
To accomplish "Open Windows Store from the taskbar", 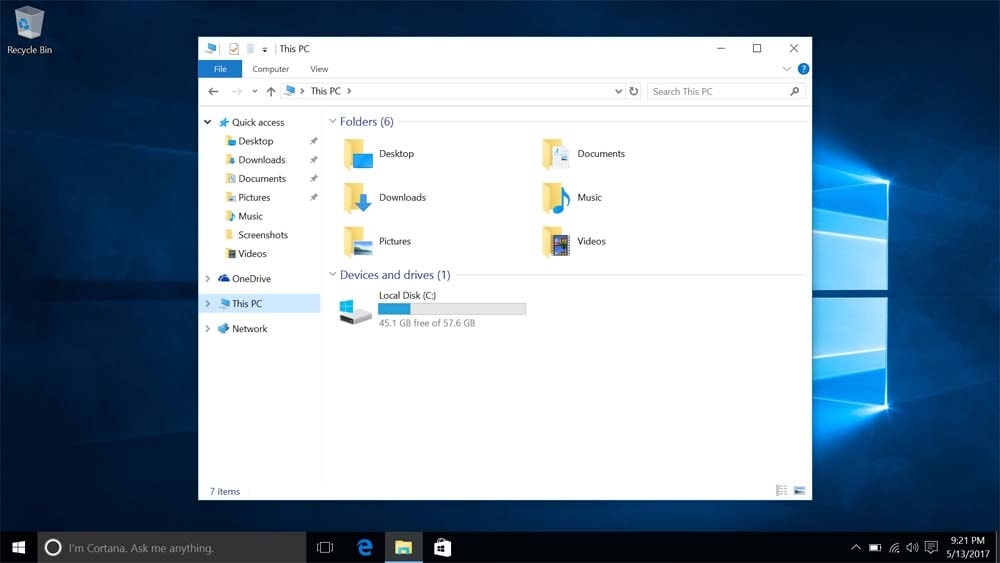I will coord(442,548).
